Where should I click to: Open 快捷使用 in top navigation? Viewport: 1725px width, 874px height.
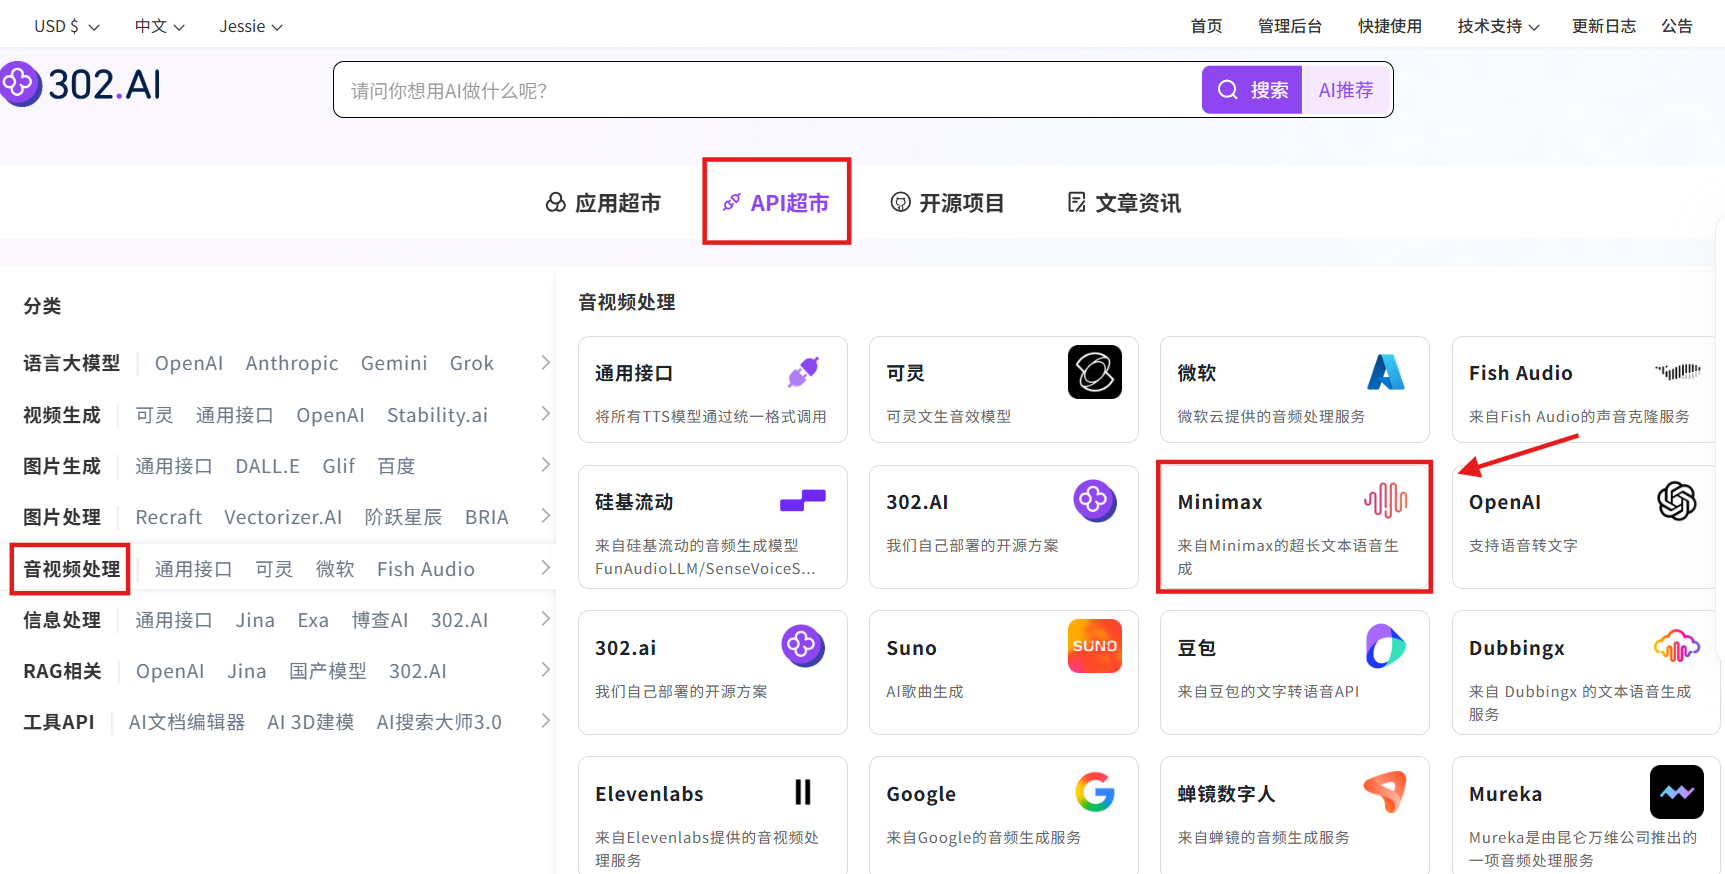[1389, 26]
